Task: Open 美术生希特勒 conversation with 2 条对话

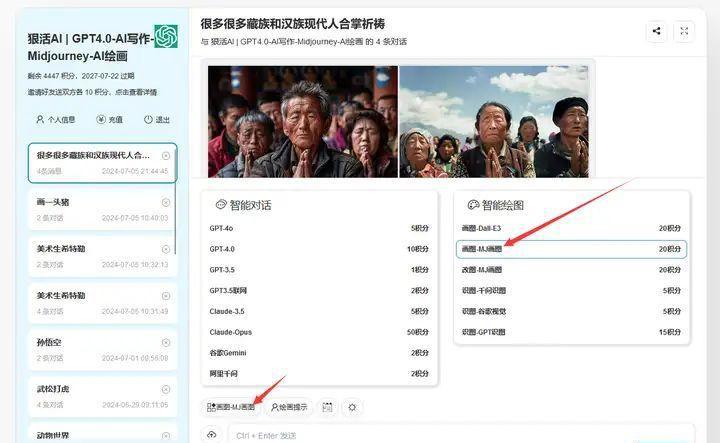Action: tap(102, 256)
